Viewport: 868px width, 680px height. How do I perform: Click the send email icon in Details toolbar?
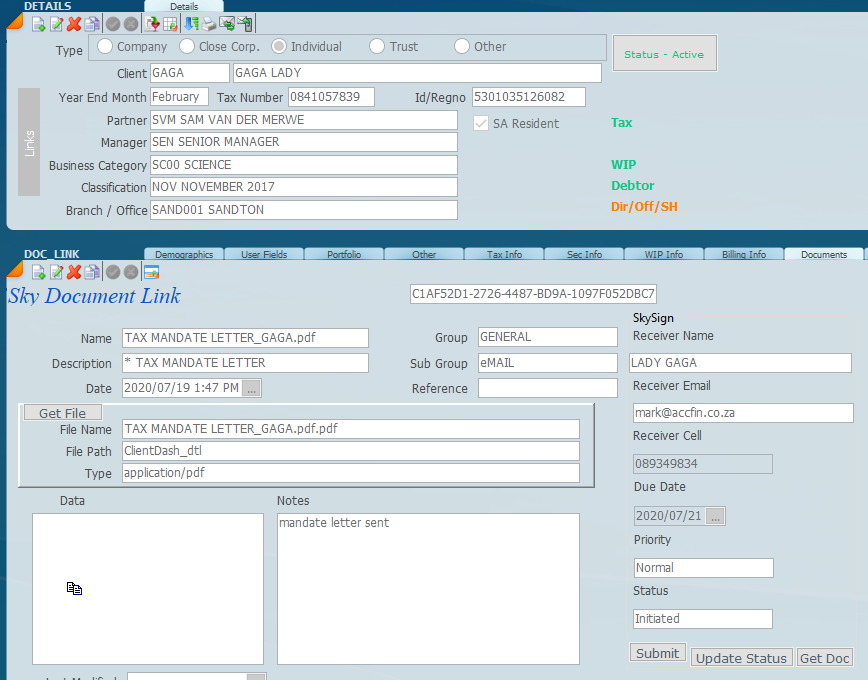(227, 24)
